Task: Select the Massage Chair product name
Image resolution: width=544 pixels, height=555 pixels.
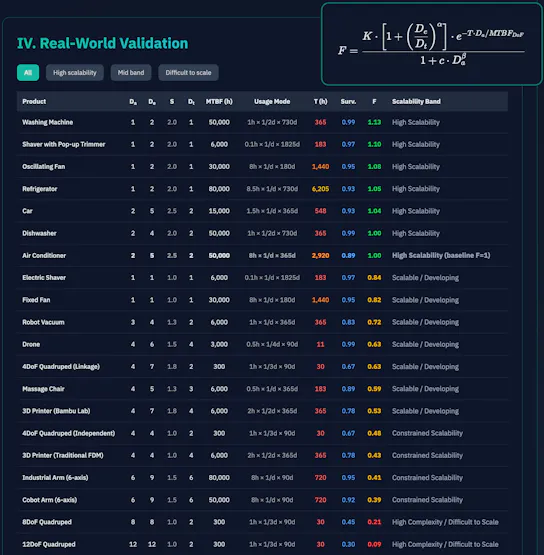Action: [x=43, y=389]
